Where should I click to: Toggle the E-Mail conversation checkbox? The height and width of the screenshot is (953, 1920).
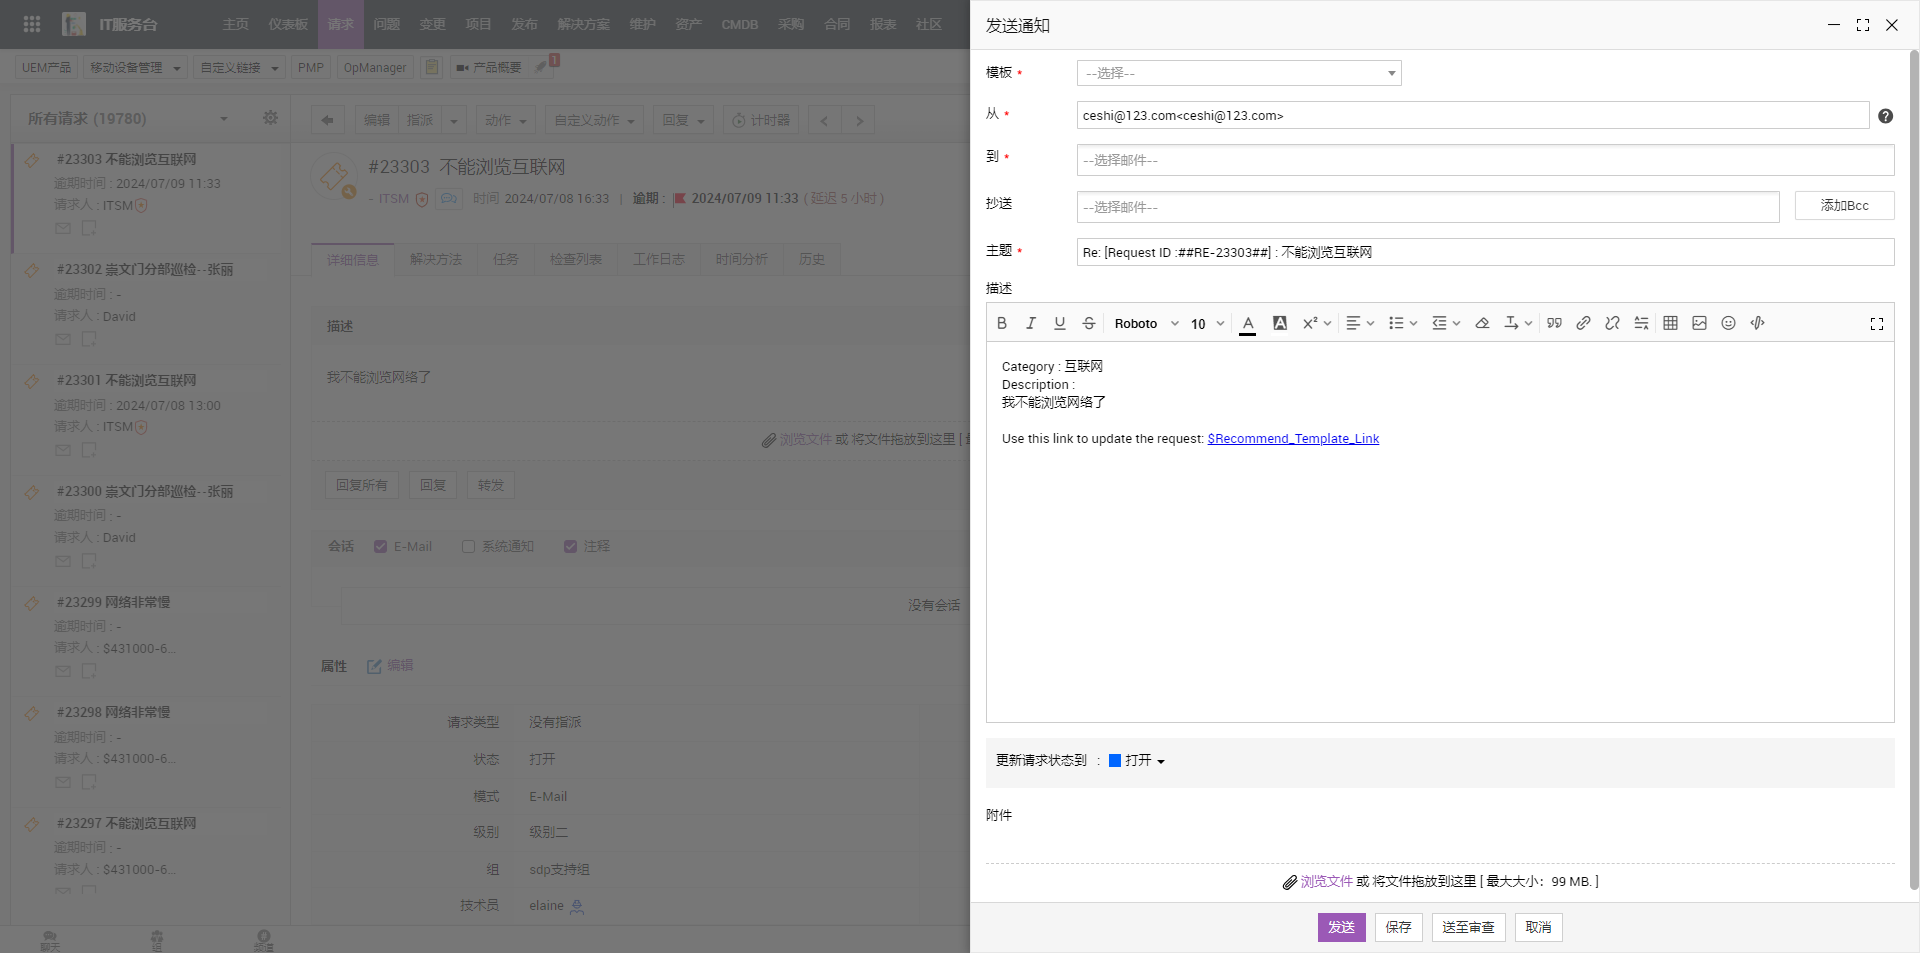(x=381, y=547)
